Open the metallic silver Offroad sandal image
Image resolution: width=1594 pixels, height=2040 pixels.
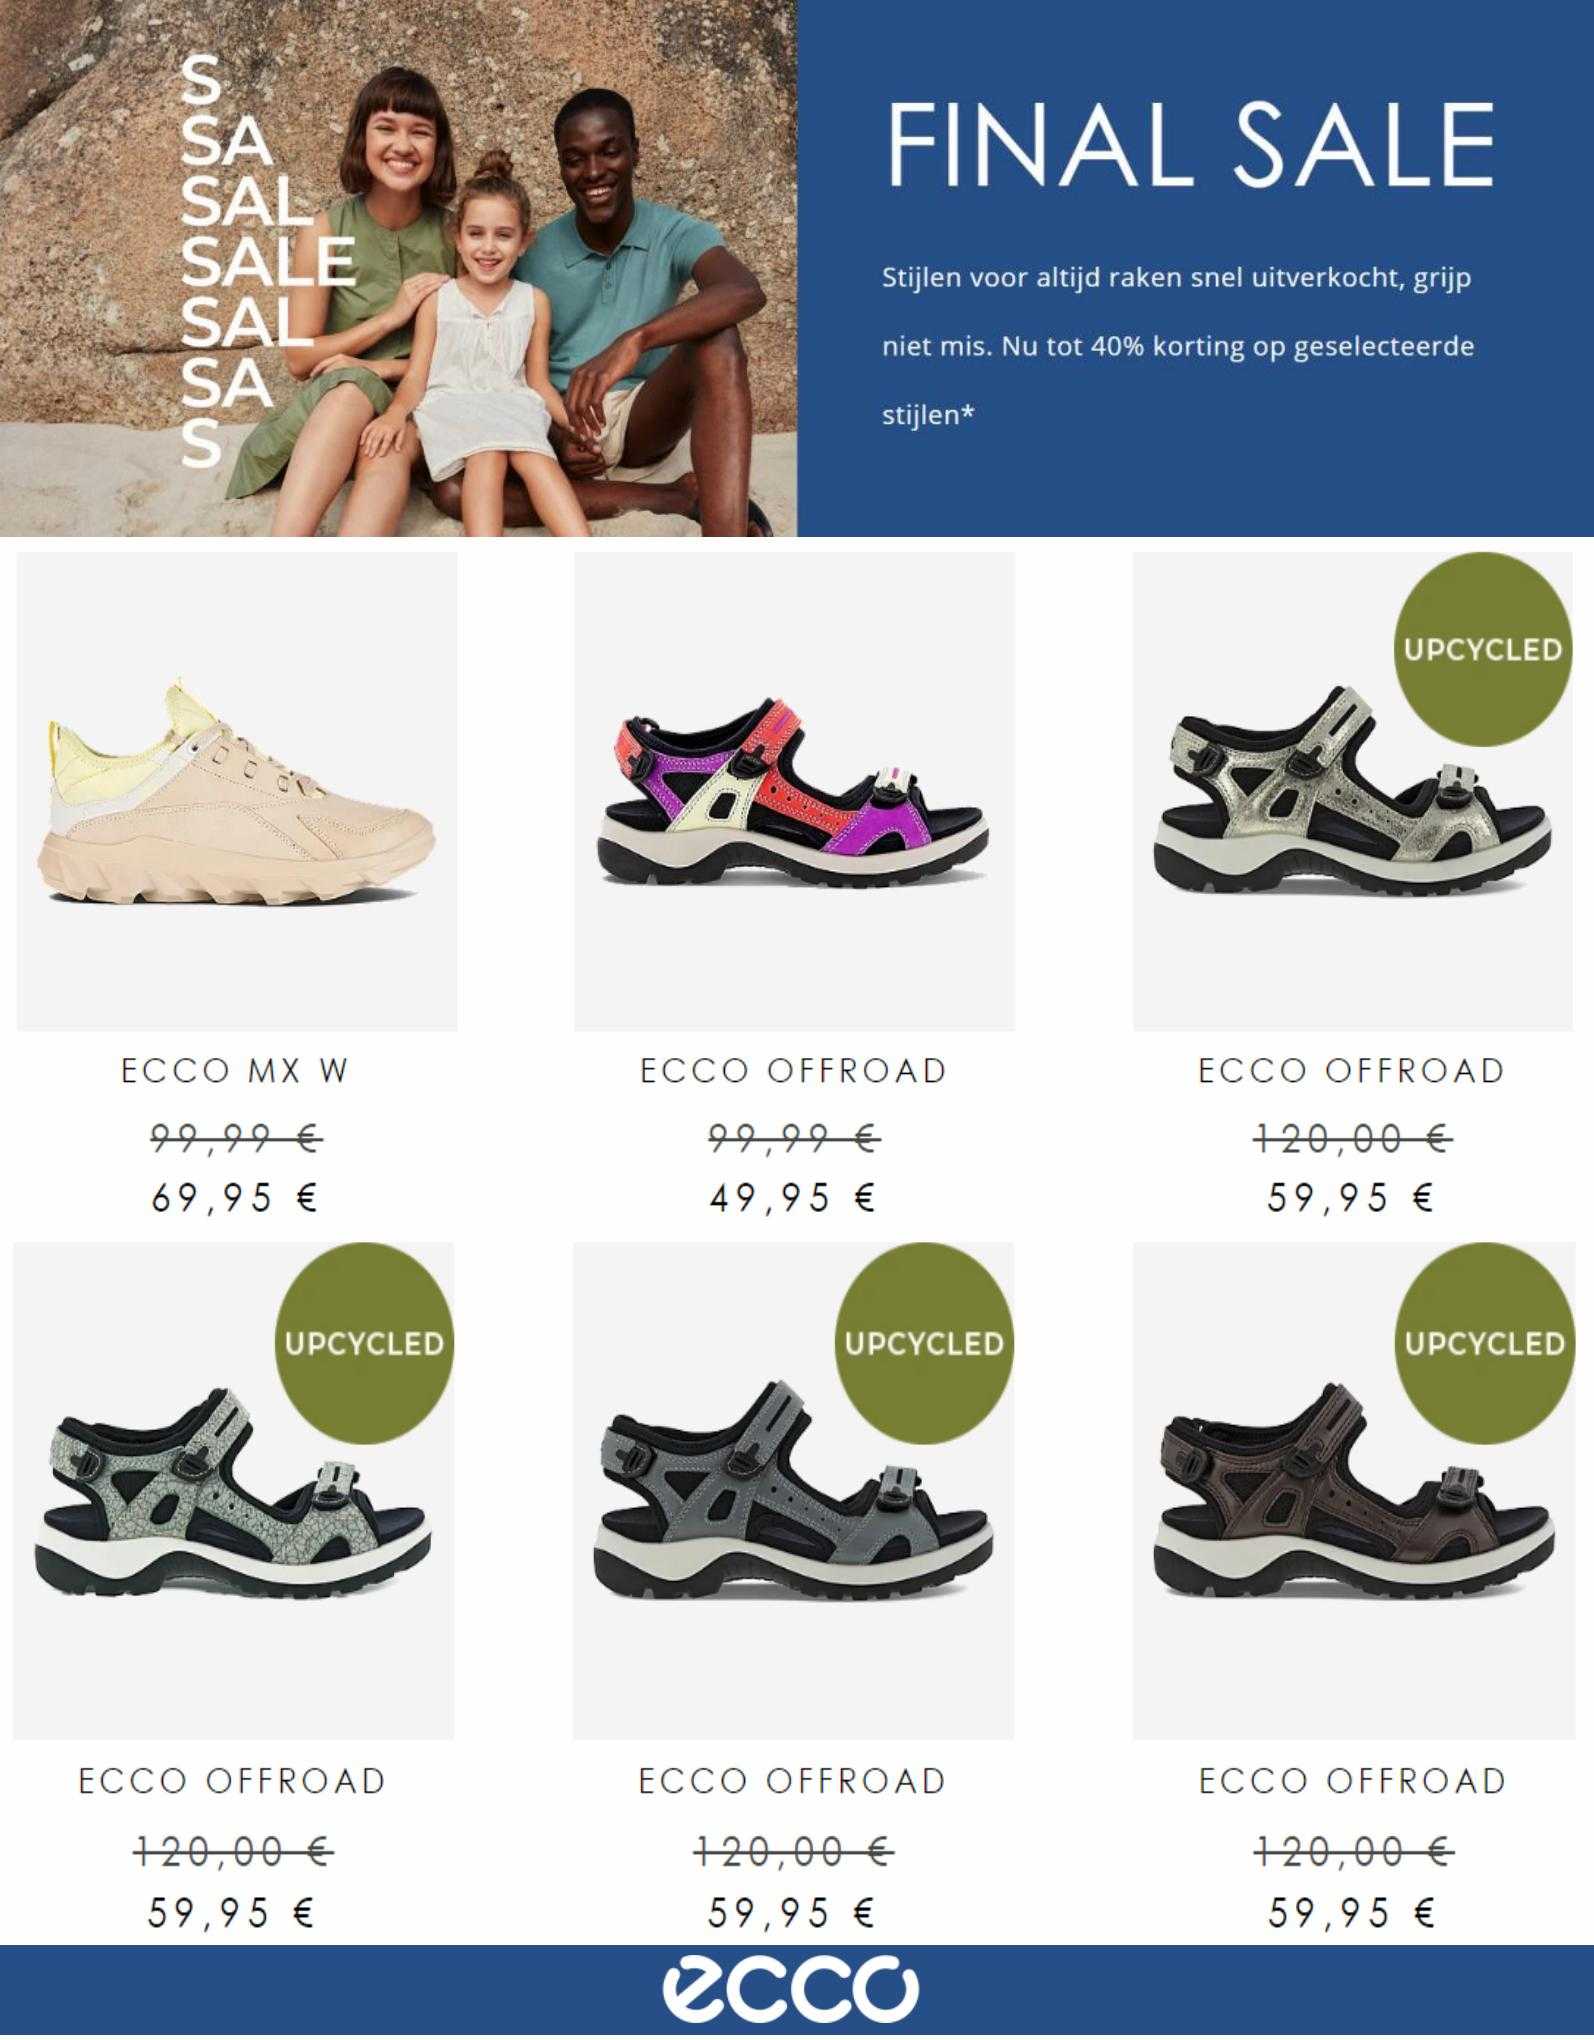[x=1353, y=791]
